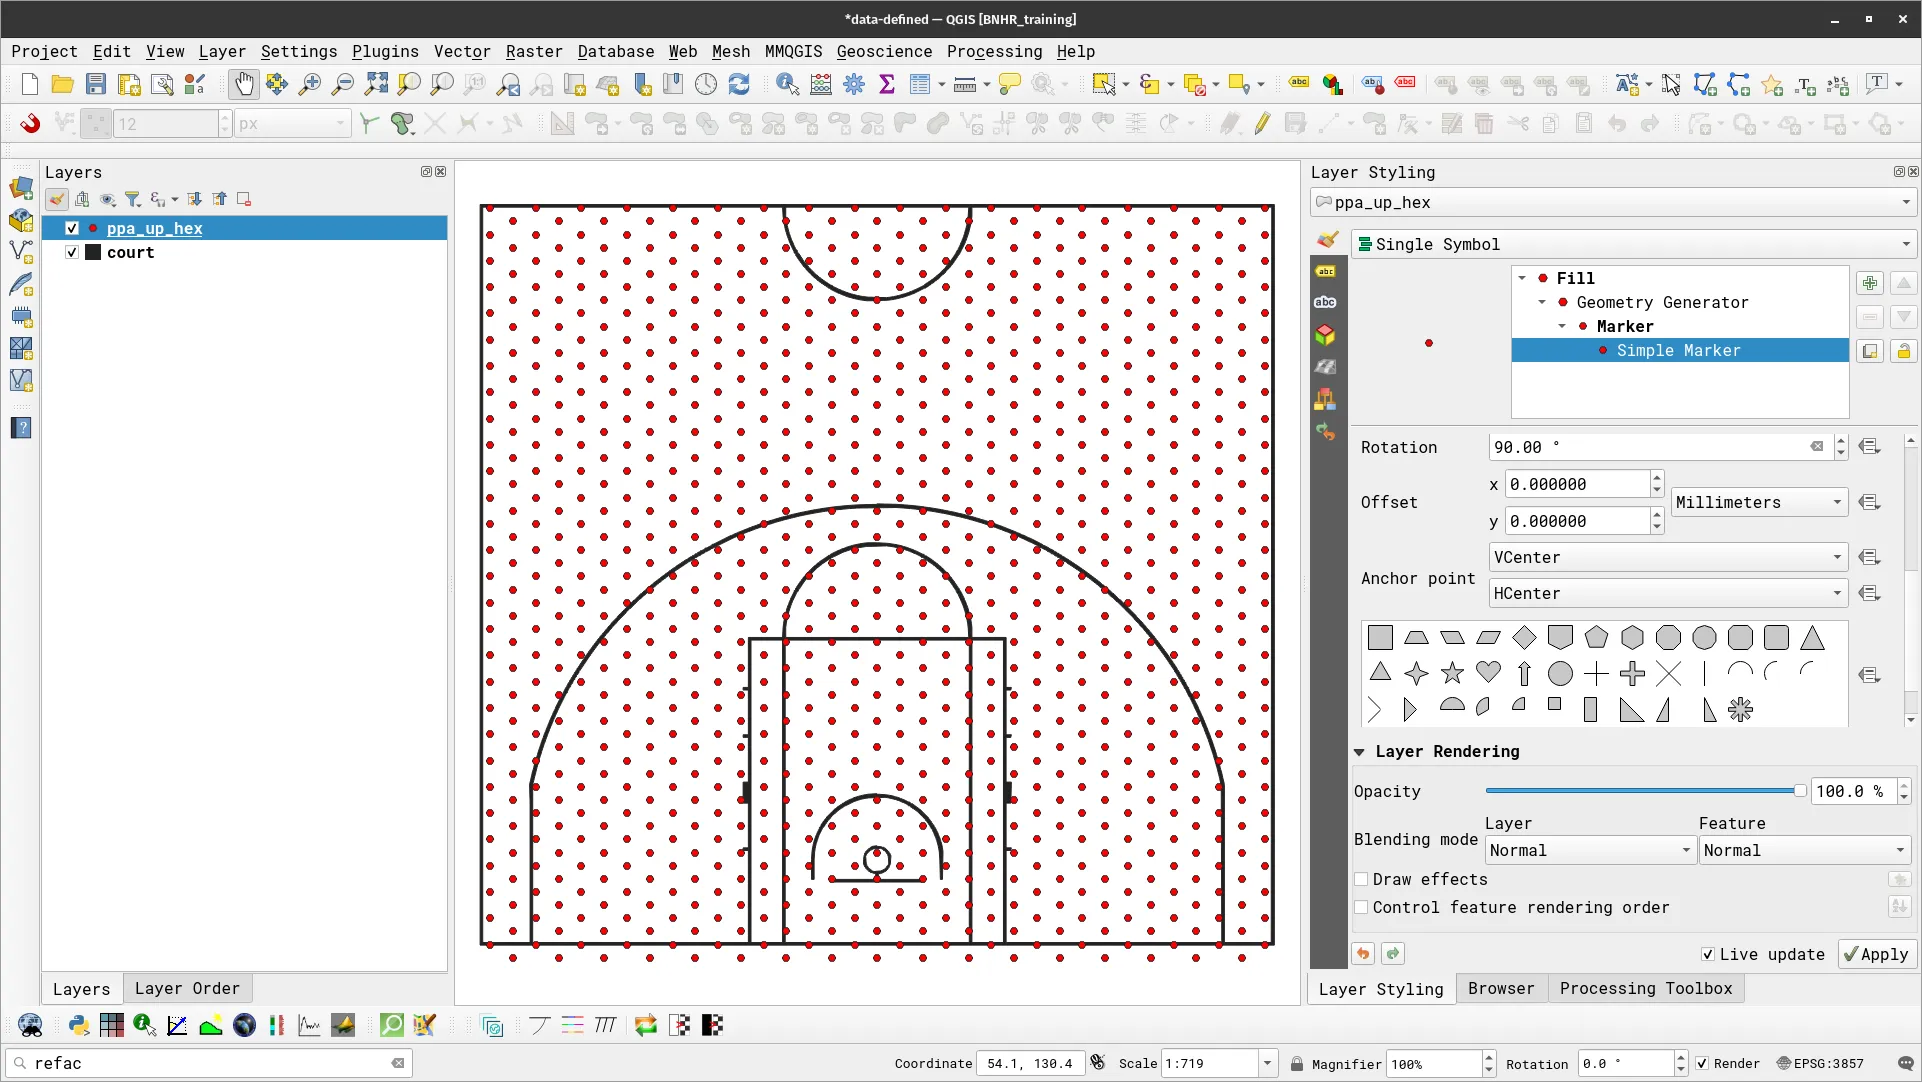Screen dimensions: 1922x1082
Task: Refresh the map canvas
Action: coord(739,84)
